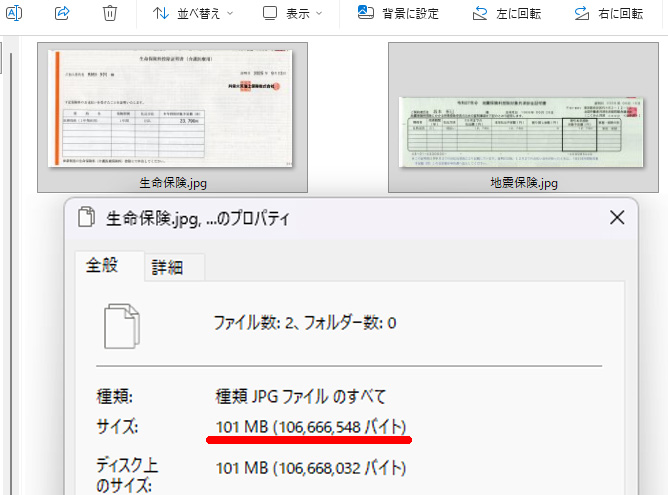Viewport: 668px width, 495px height.
Task: Click the share icon in the toolbar
Action: 62,13
